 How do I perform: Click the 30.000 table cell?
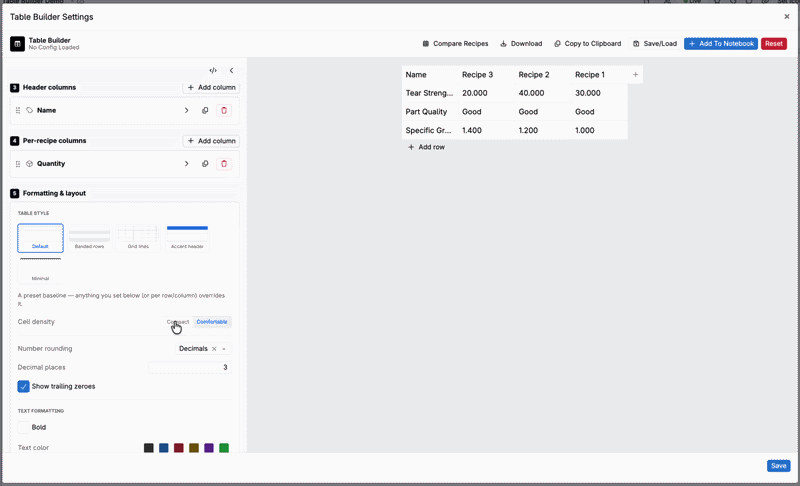point(599,93)
